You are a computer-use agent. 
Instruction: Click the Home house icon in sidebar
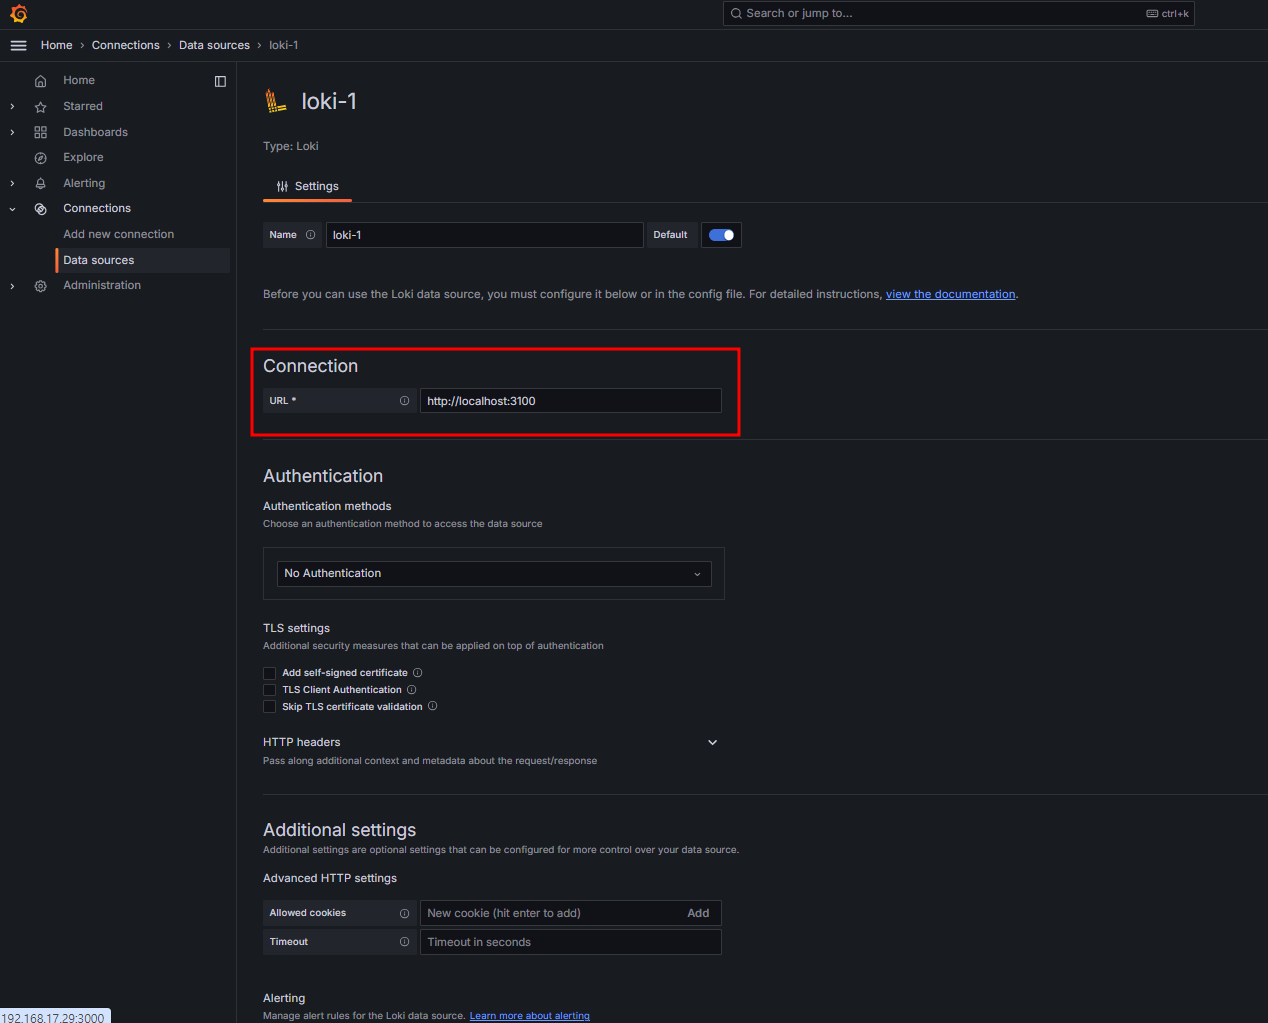coord(40,81)
